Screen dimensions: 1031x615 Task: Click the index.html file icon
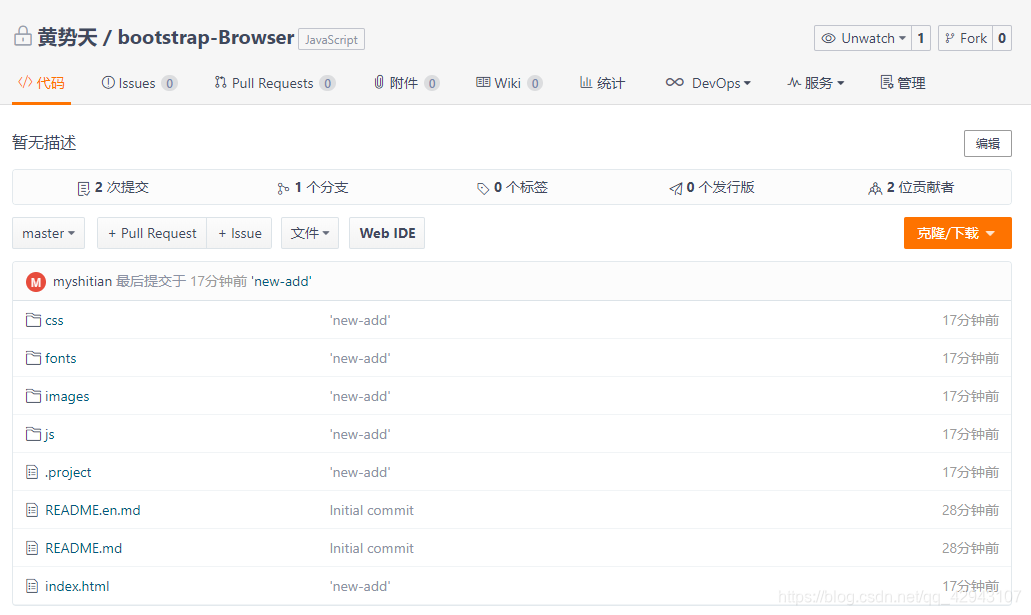click(32, 585)
